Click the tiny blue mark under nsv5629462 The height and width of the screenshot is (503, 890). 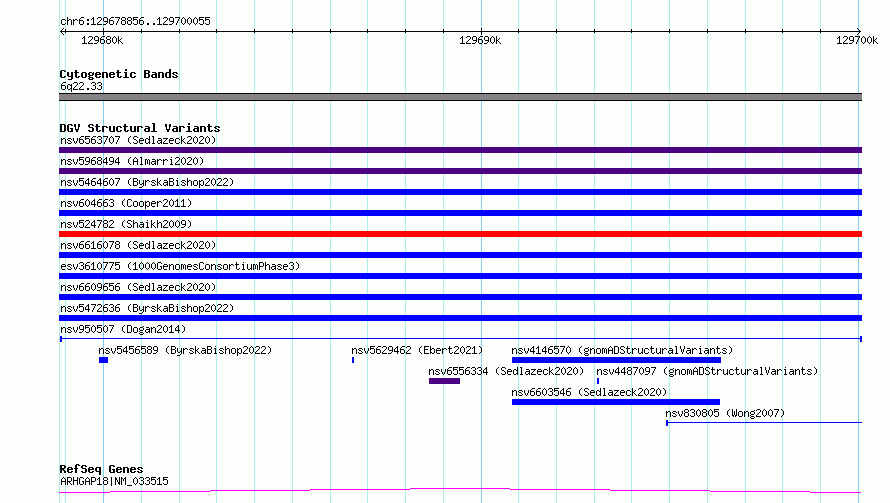pos(353,360)
